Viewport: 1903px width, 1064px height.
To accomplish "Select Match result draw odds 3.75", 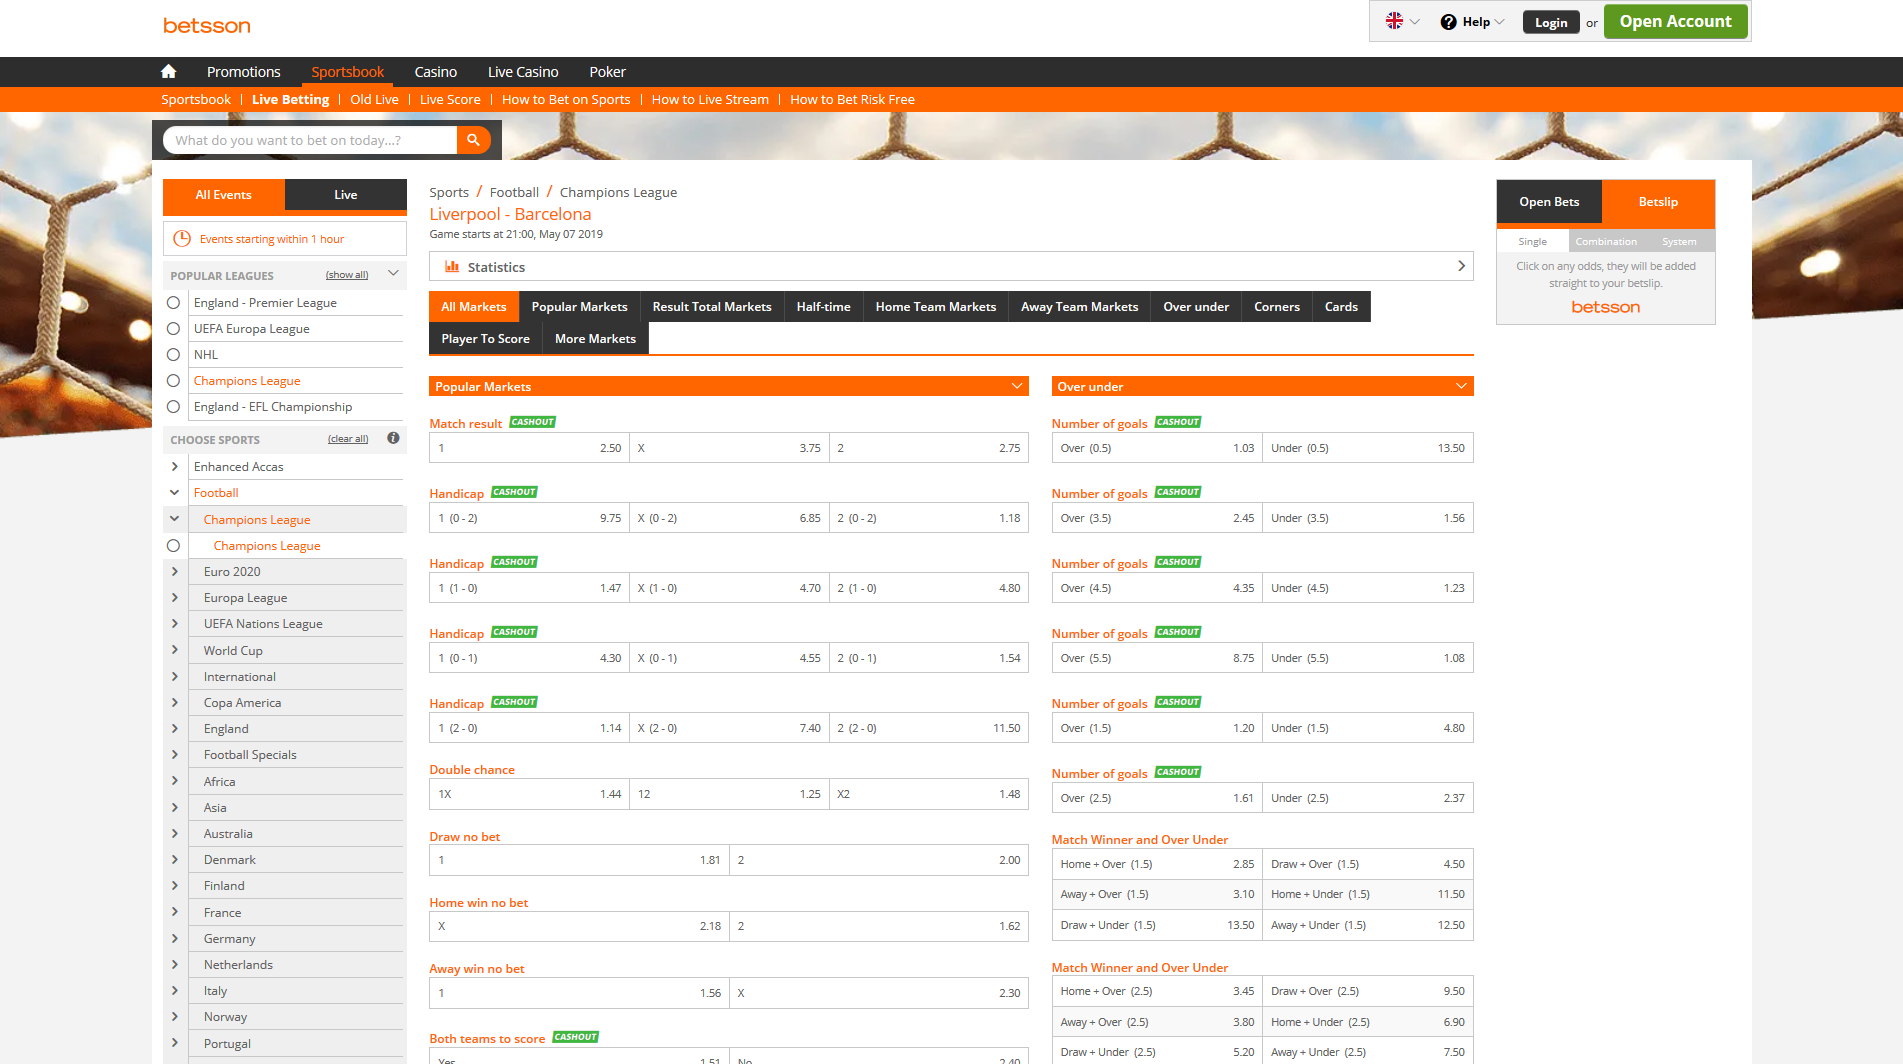I will tap(729, 448).
